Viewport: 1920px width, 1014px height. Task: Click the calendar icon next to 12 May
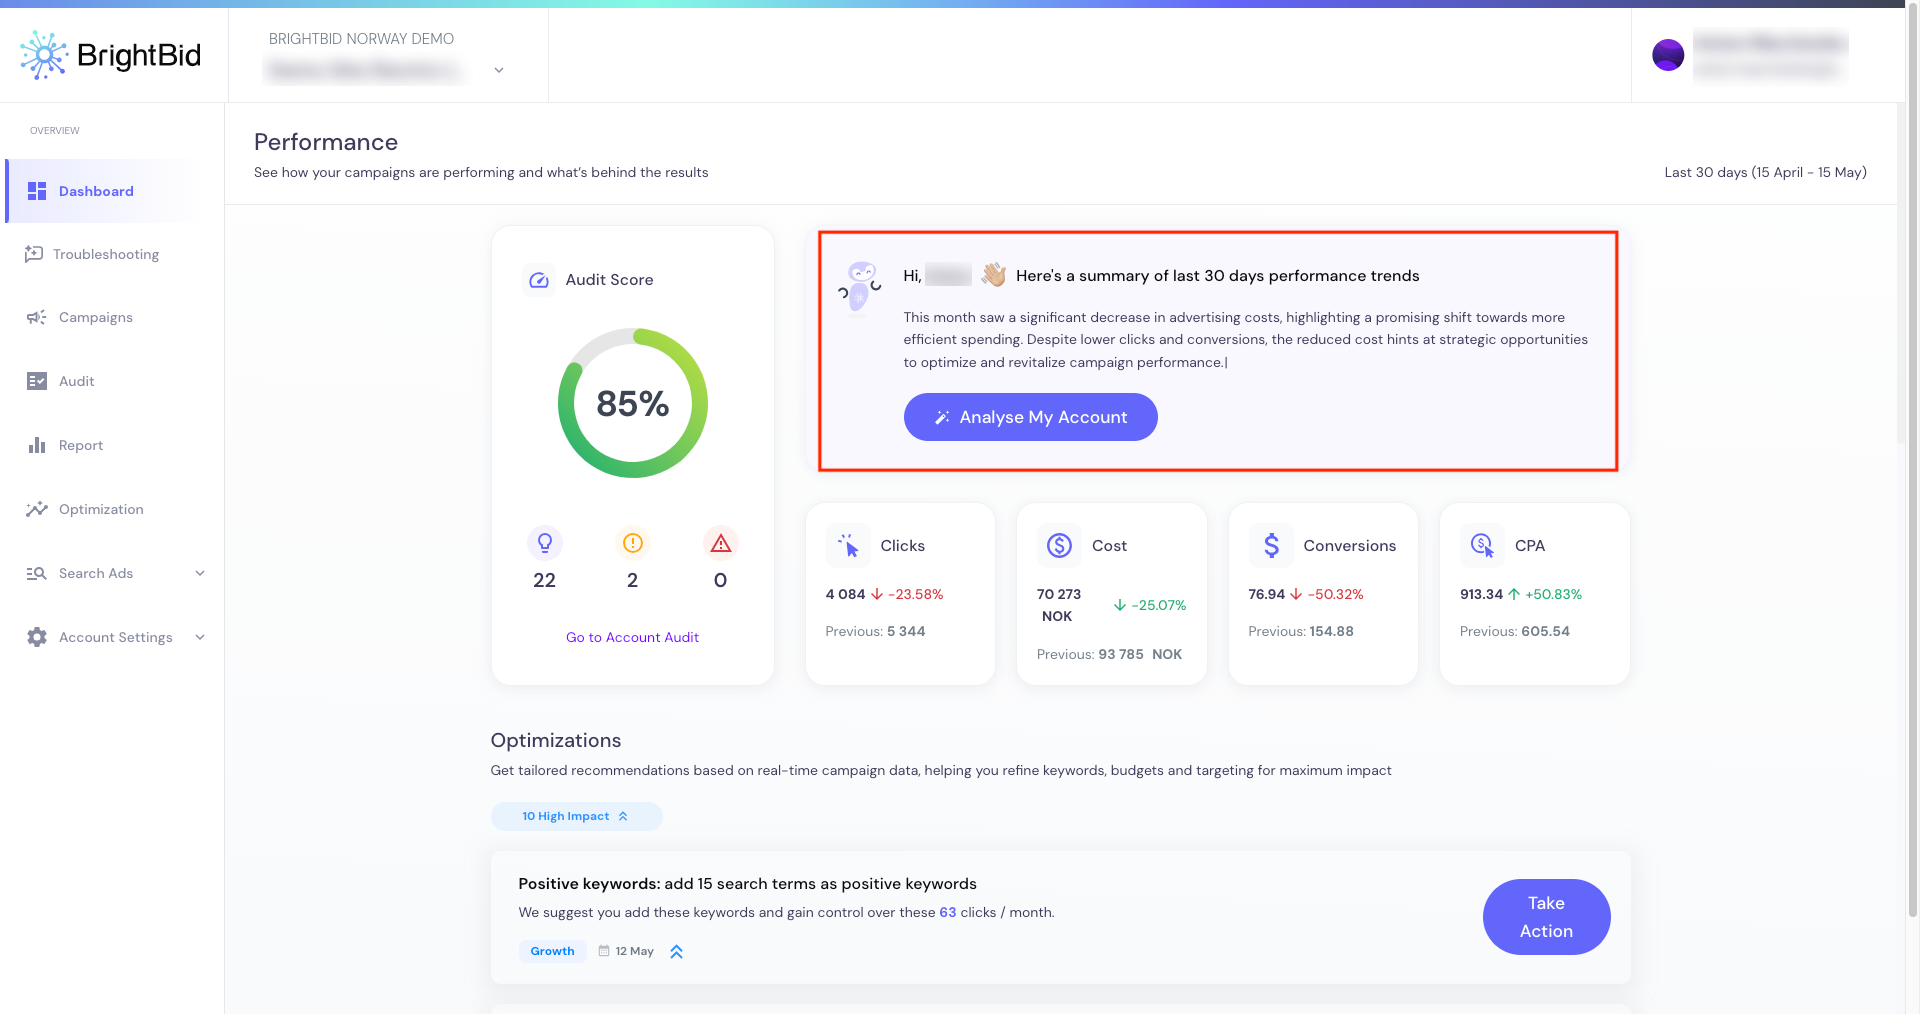click(x=604, y=951)
